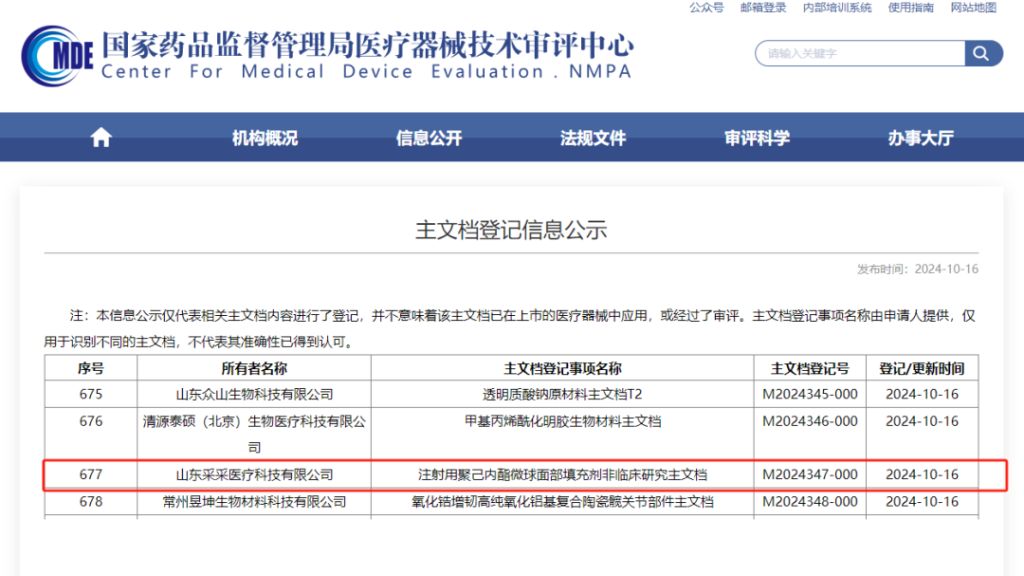Click the 邮箱登录 link

pyautogui.click(x=763, y=8)
